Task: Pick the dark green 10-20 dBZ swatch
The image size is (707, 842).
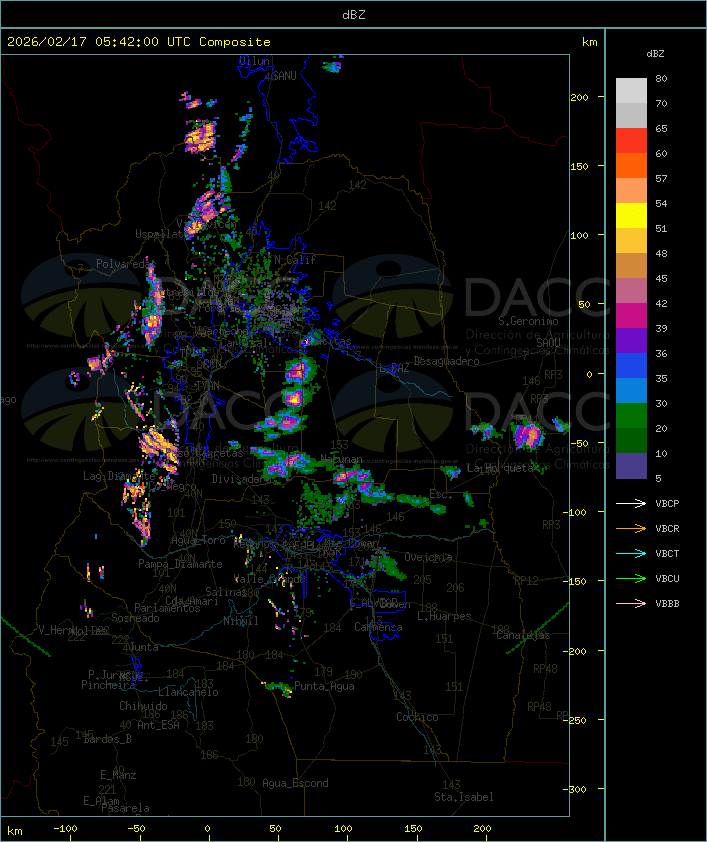Action: point(631,440)
